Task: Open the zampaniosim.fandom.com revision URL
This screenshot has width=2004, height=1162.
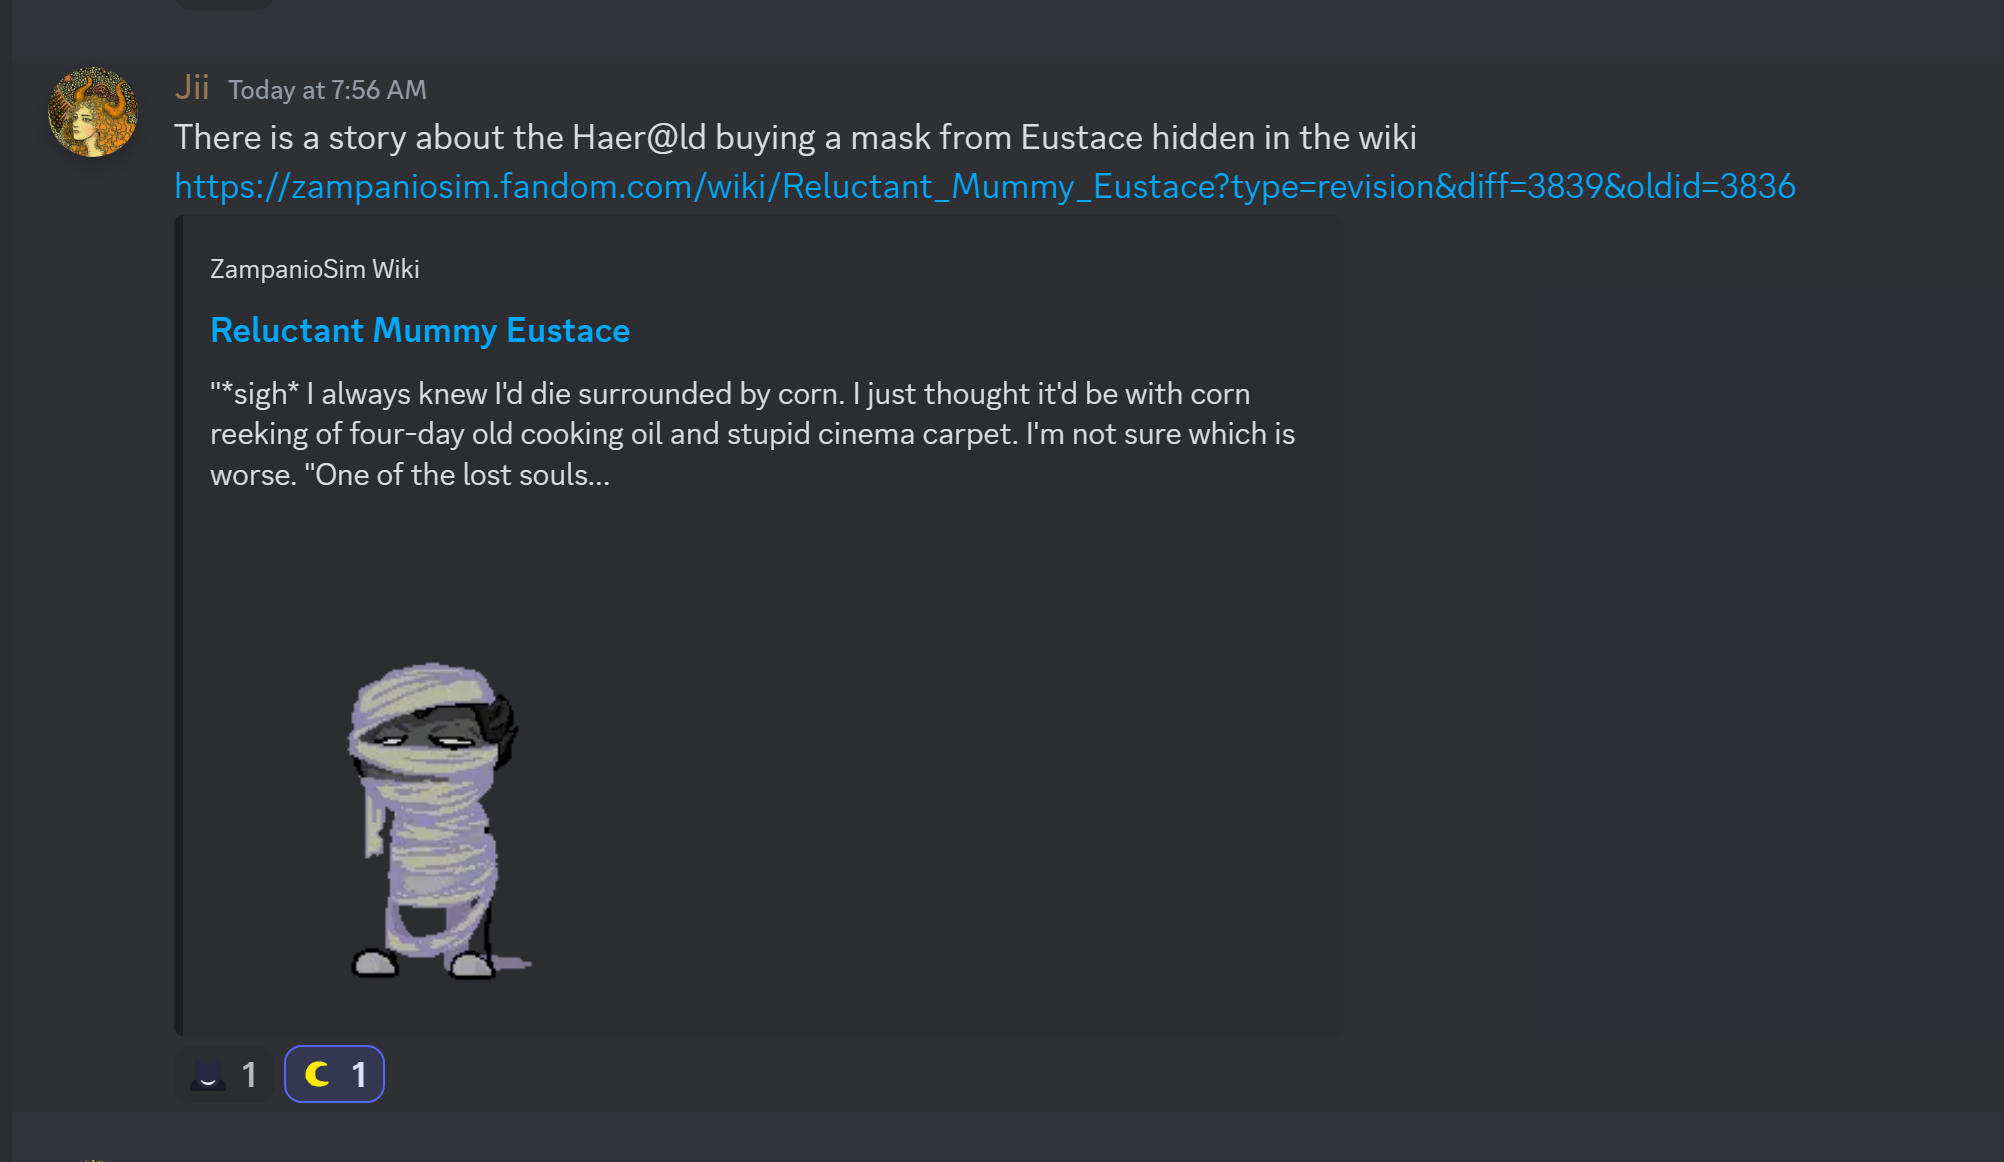Action: click(984, 186)
